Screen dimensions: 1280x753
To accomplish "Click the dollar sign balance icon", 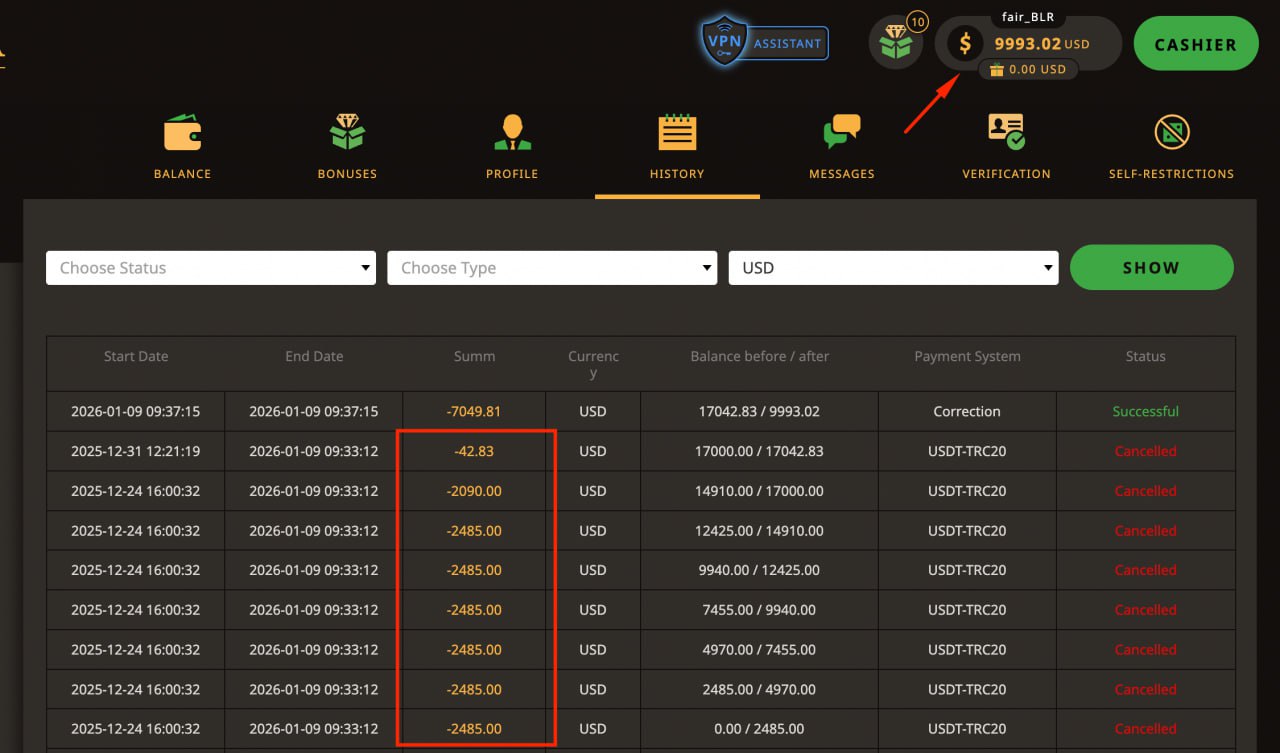I will pos(965,44).
